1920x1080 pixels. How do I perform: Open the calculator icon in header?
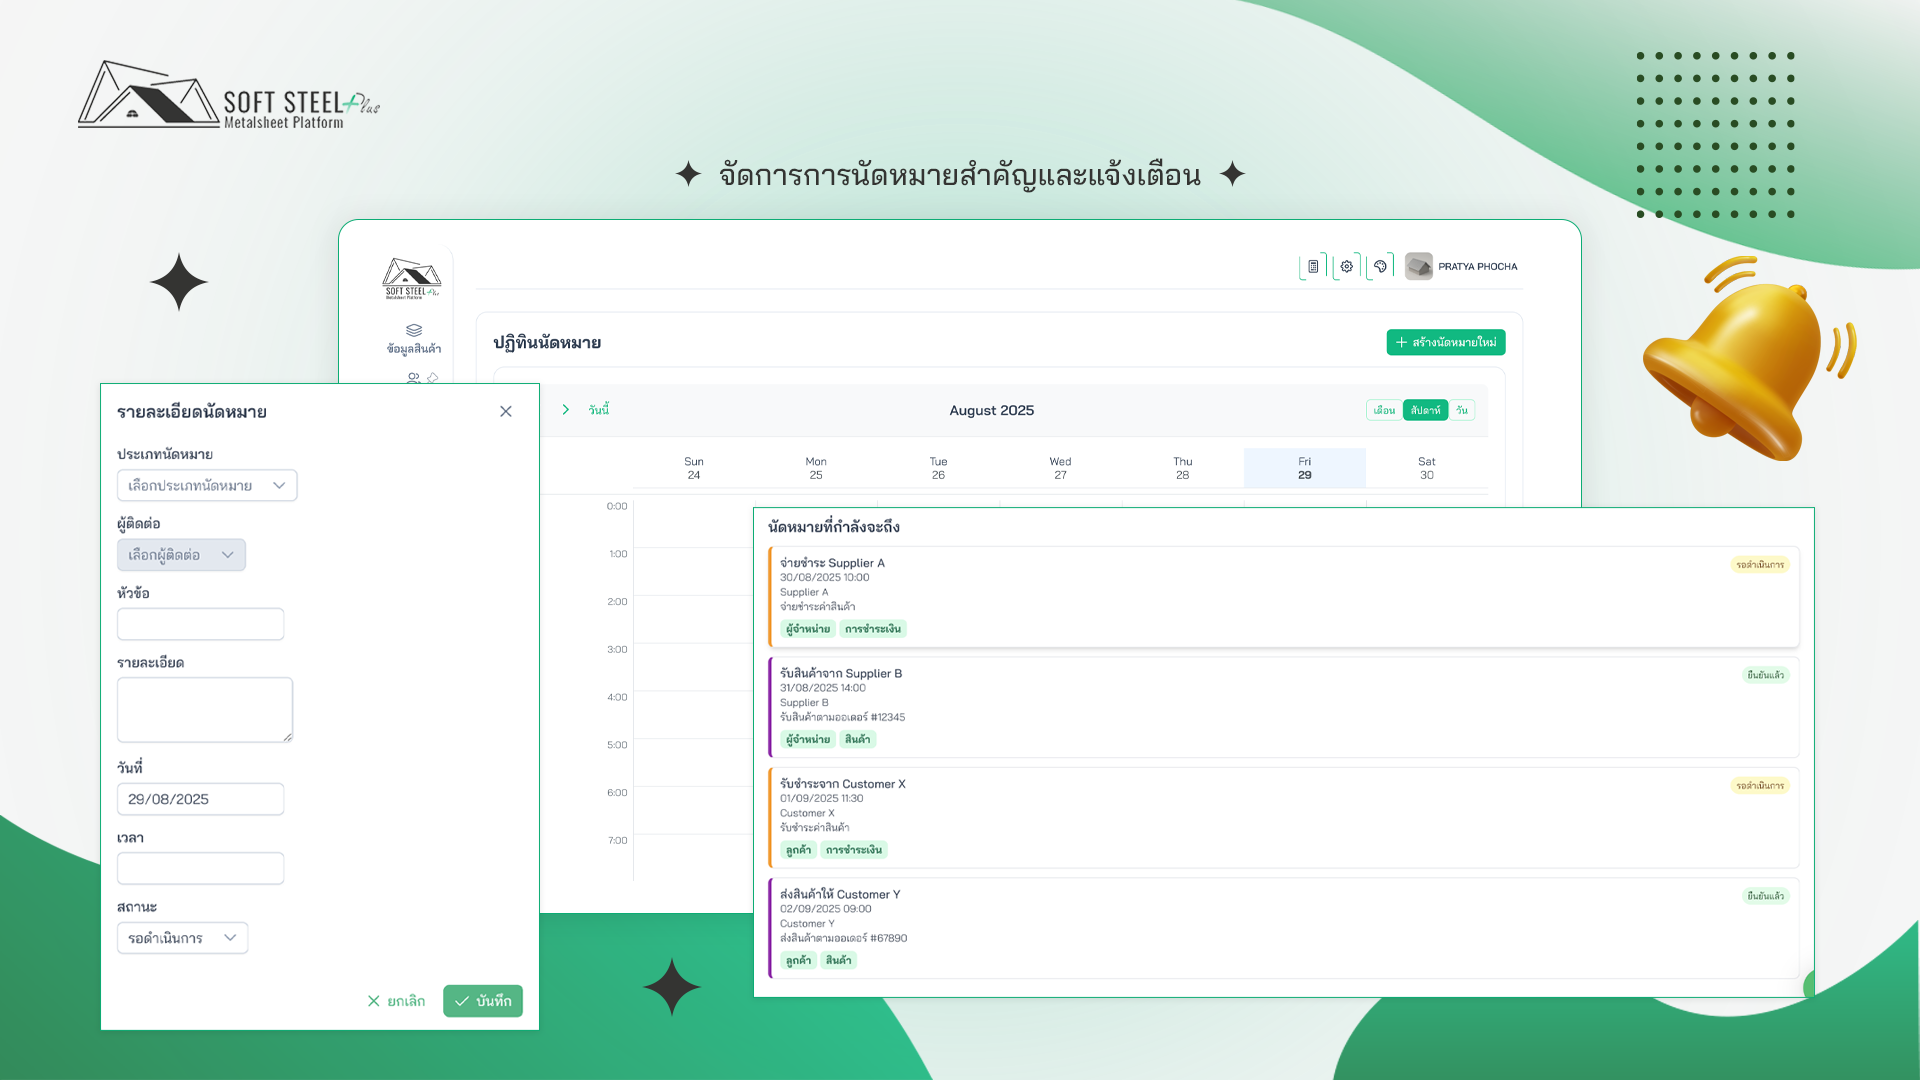click(x=1313, y=267)
